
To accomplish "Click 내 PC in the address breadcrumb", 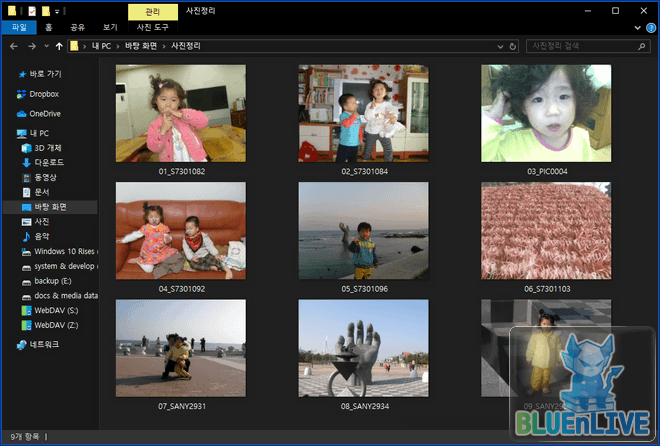I will (x=100, y=46).
